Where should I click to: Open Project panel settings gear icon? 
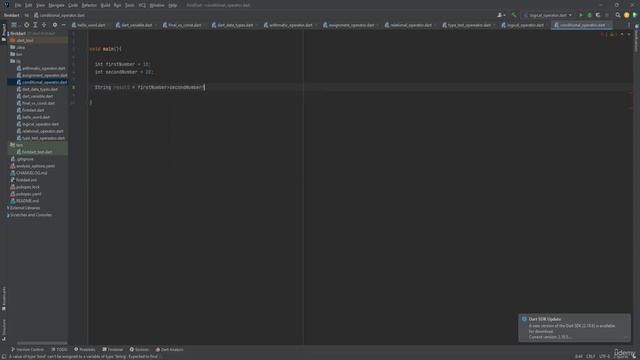[55, 25]
